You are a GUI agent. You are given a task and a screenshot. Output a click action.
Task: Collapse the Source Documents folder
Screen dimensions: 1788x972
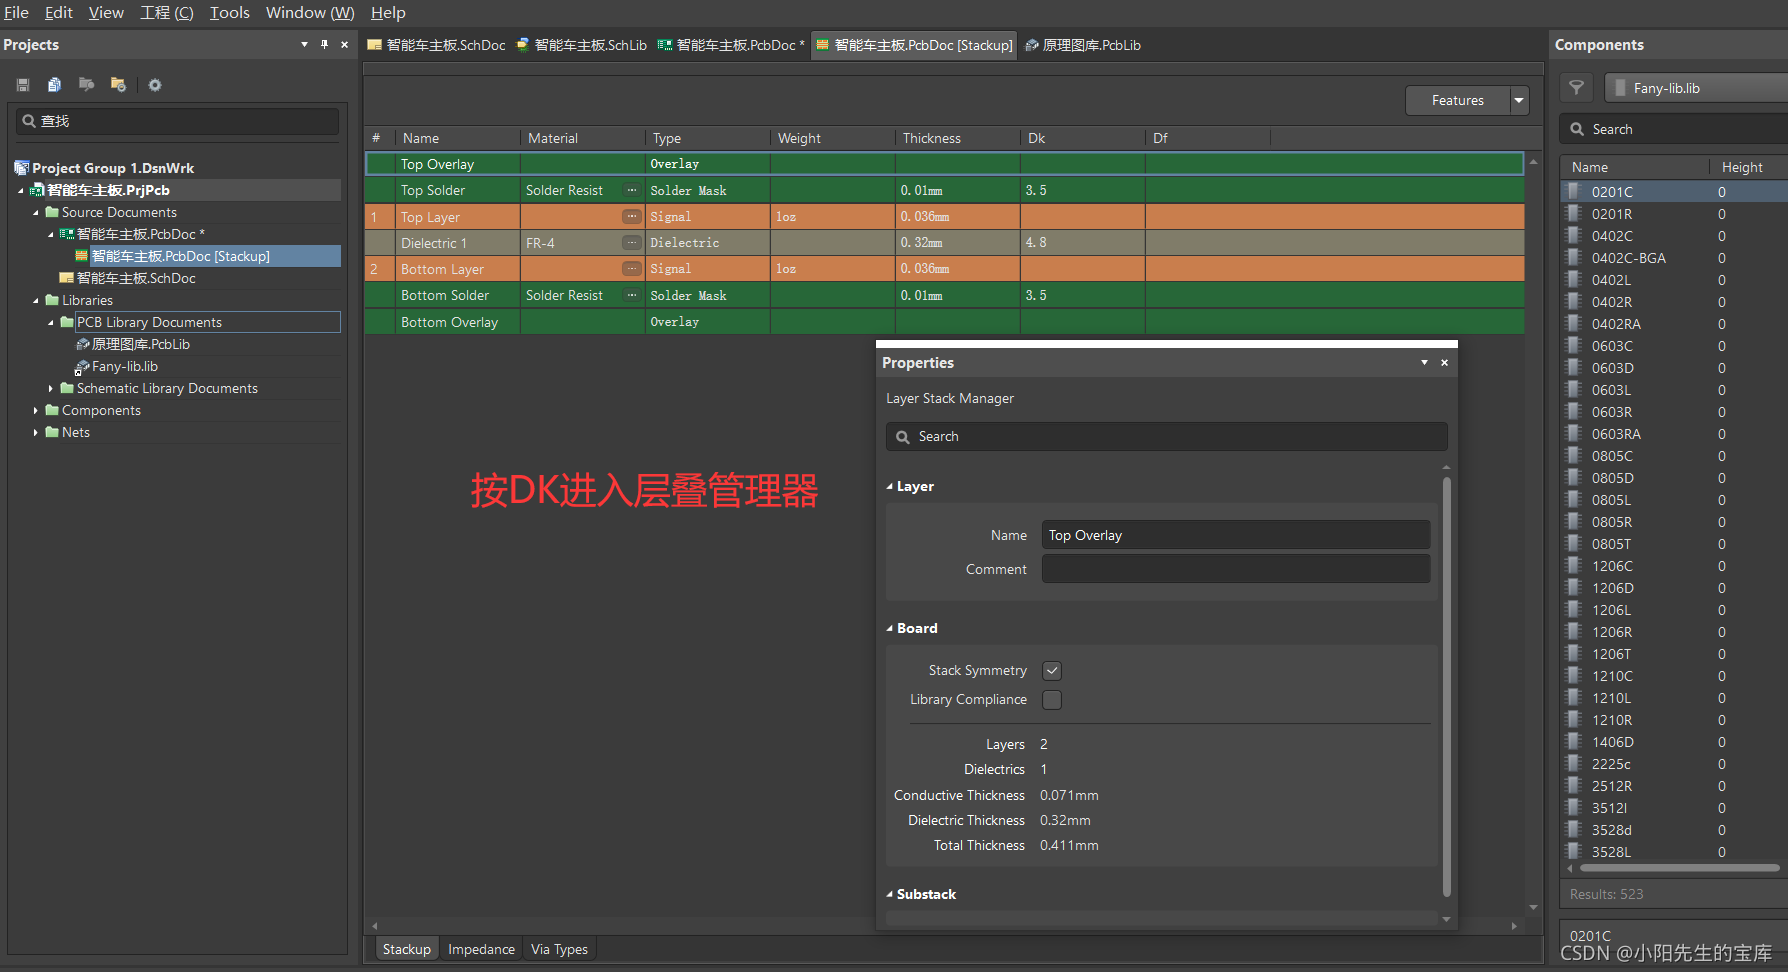point(36,212)
